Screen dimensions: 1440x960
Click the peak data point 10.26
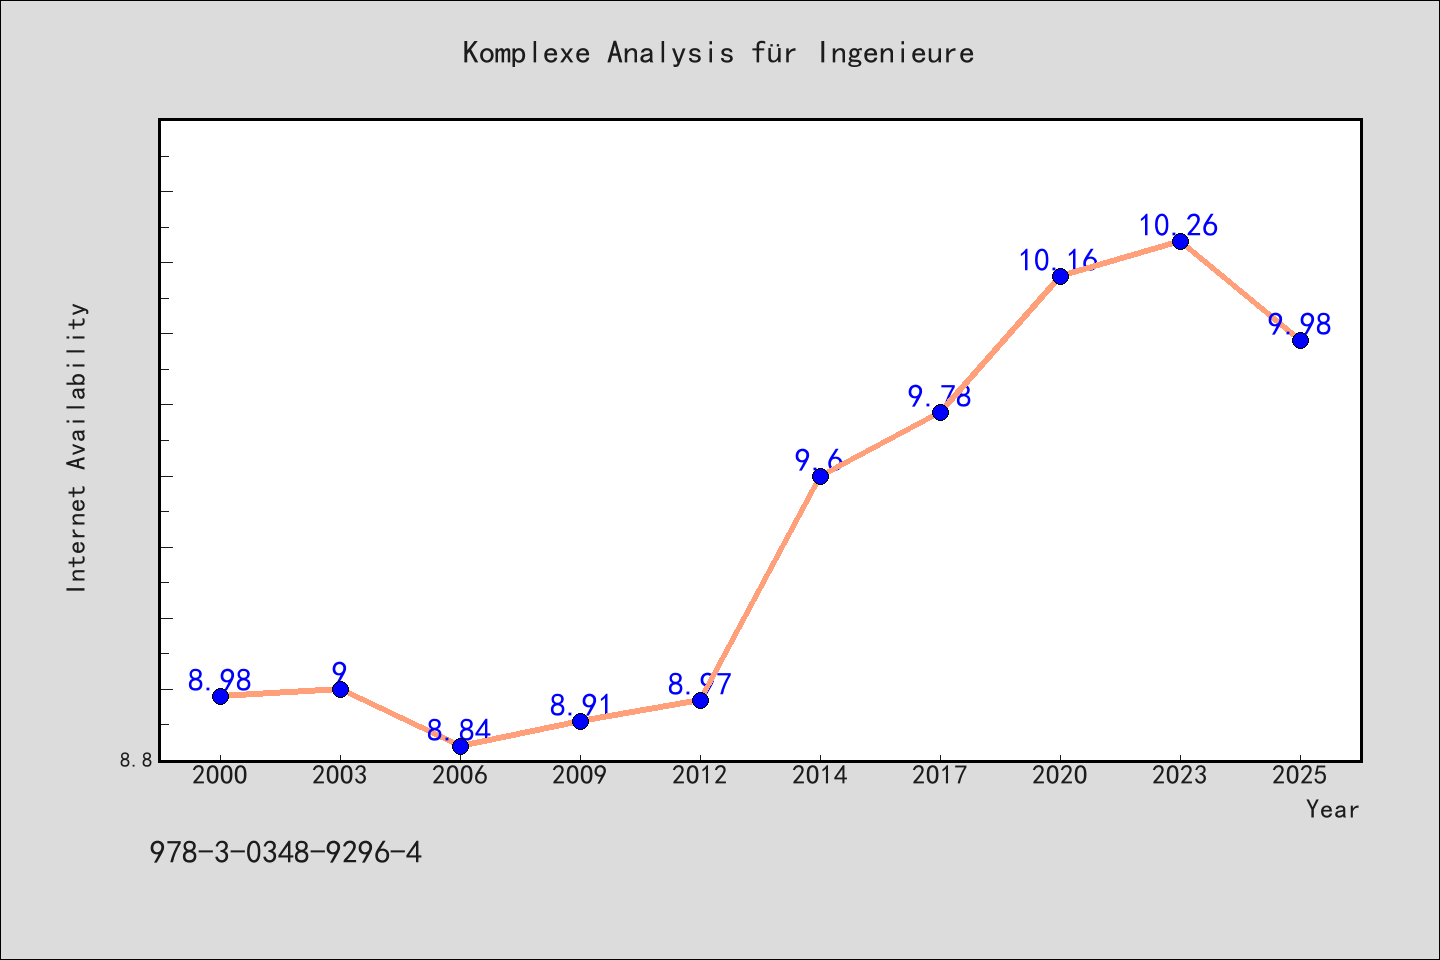(x=1180, y=241)
